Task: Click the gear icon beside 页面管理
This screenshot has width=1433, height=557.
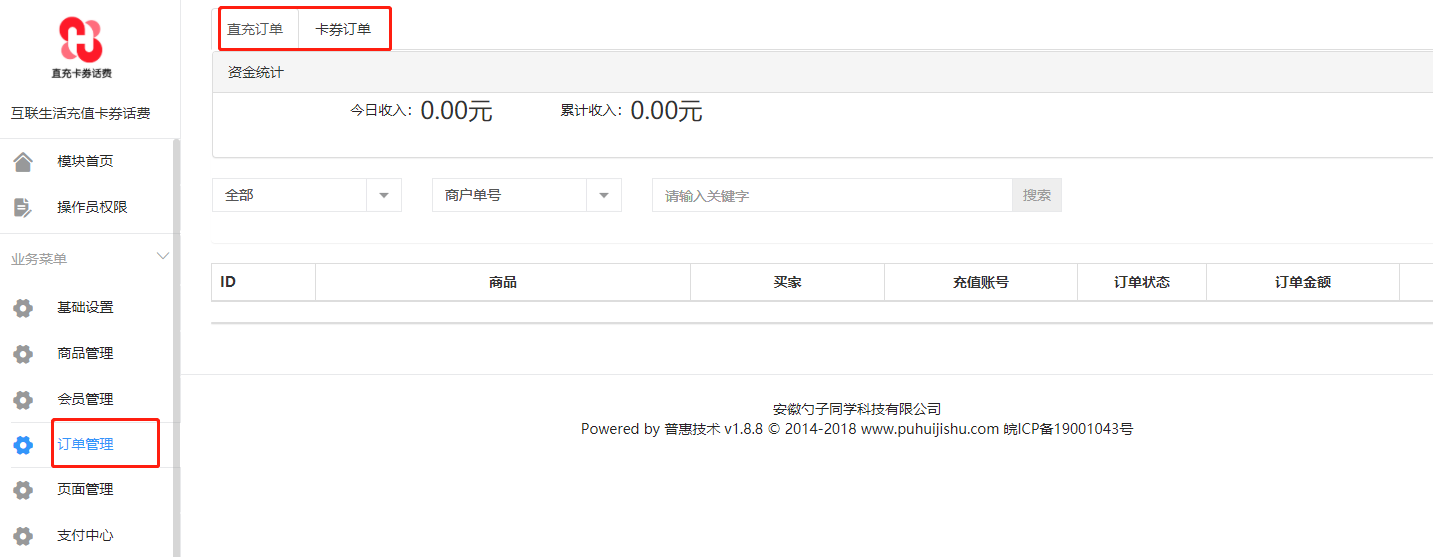Action: [x=23, y=490]
